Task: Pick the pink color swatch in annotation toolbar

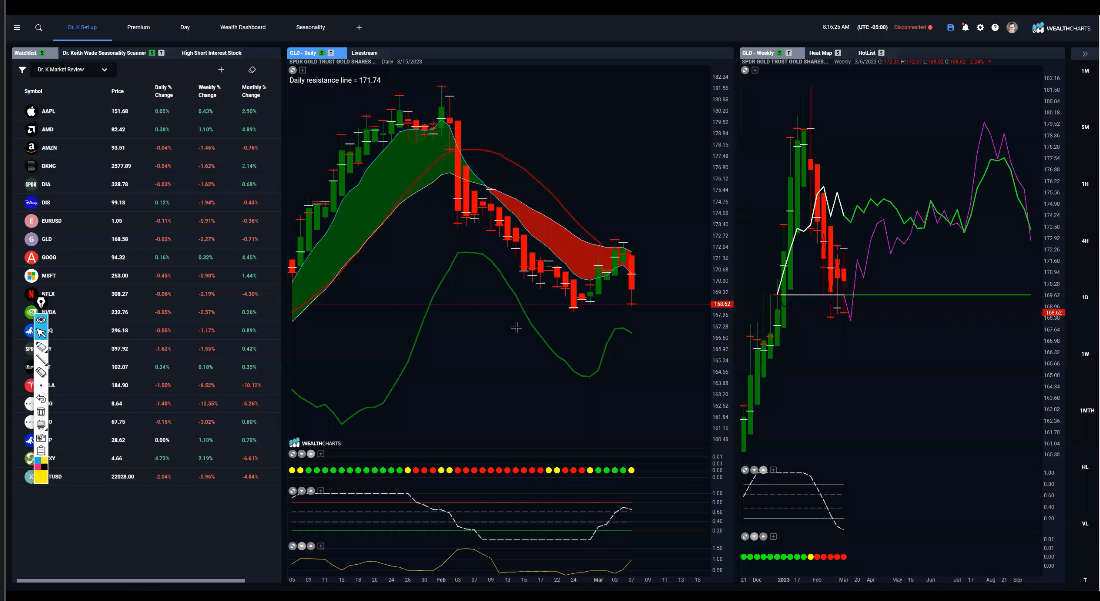Action: 38,466
